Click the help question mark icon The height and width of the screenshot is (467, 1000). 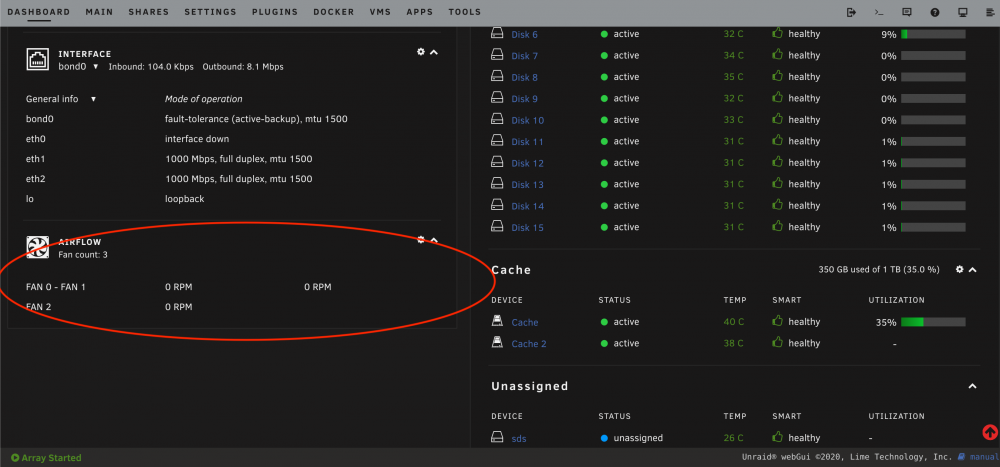pyautogui.click(x=935, y=12)
